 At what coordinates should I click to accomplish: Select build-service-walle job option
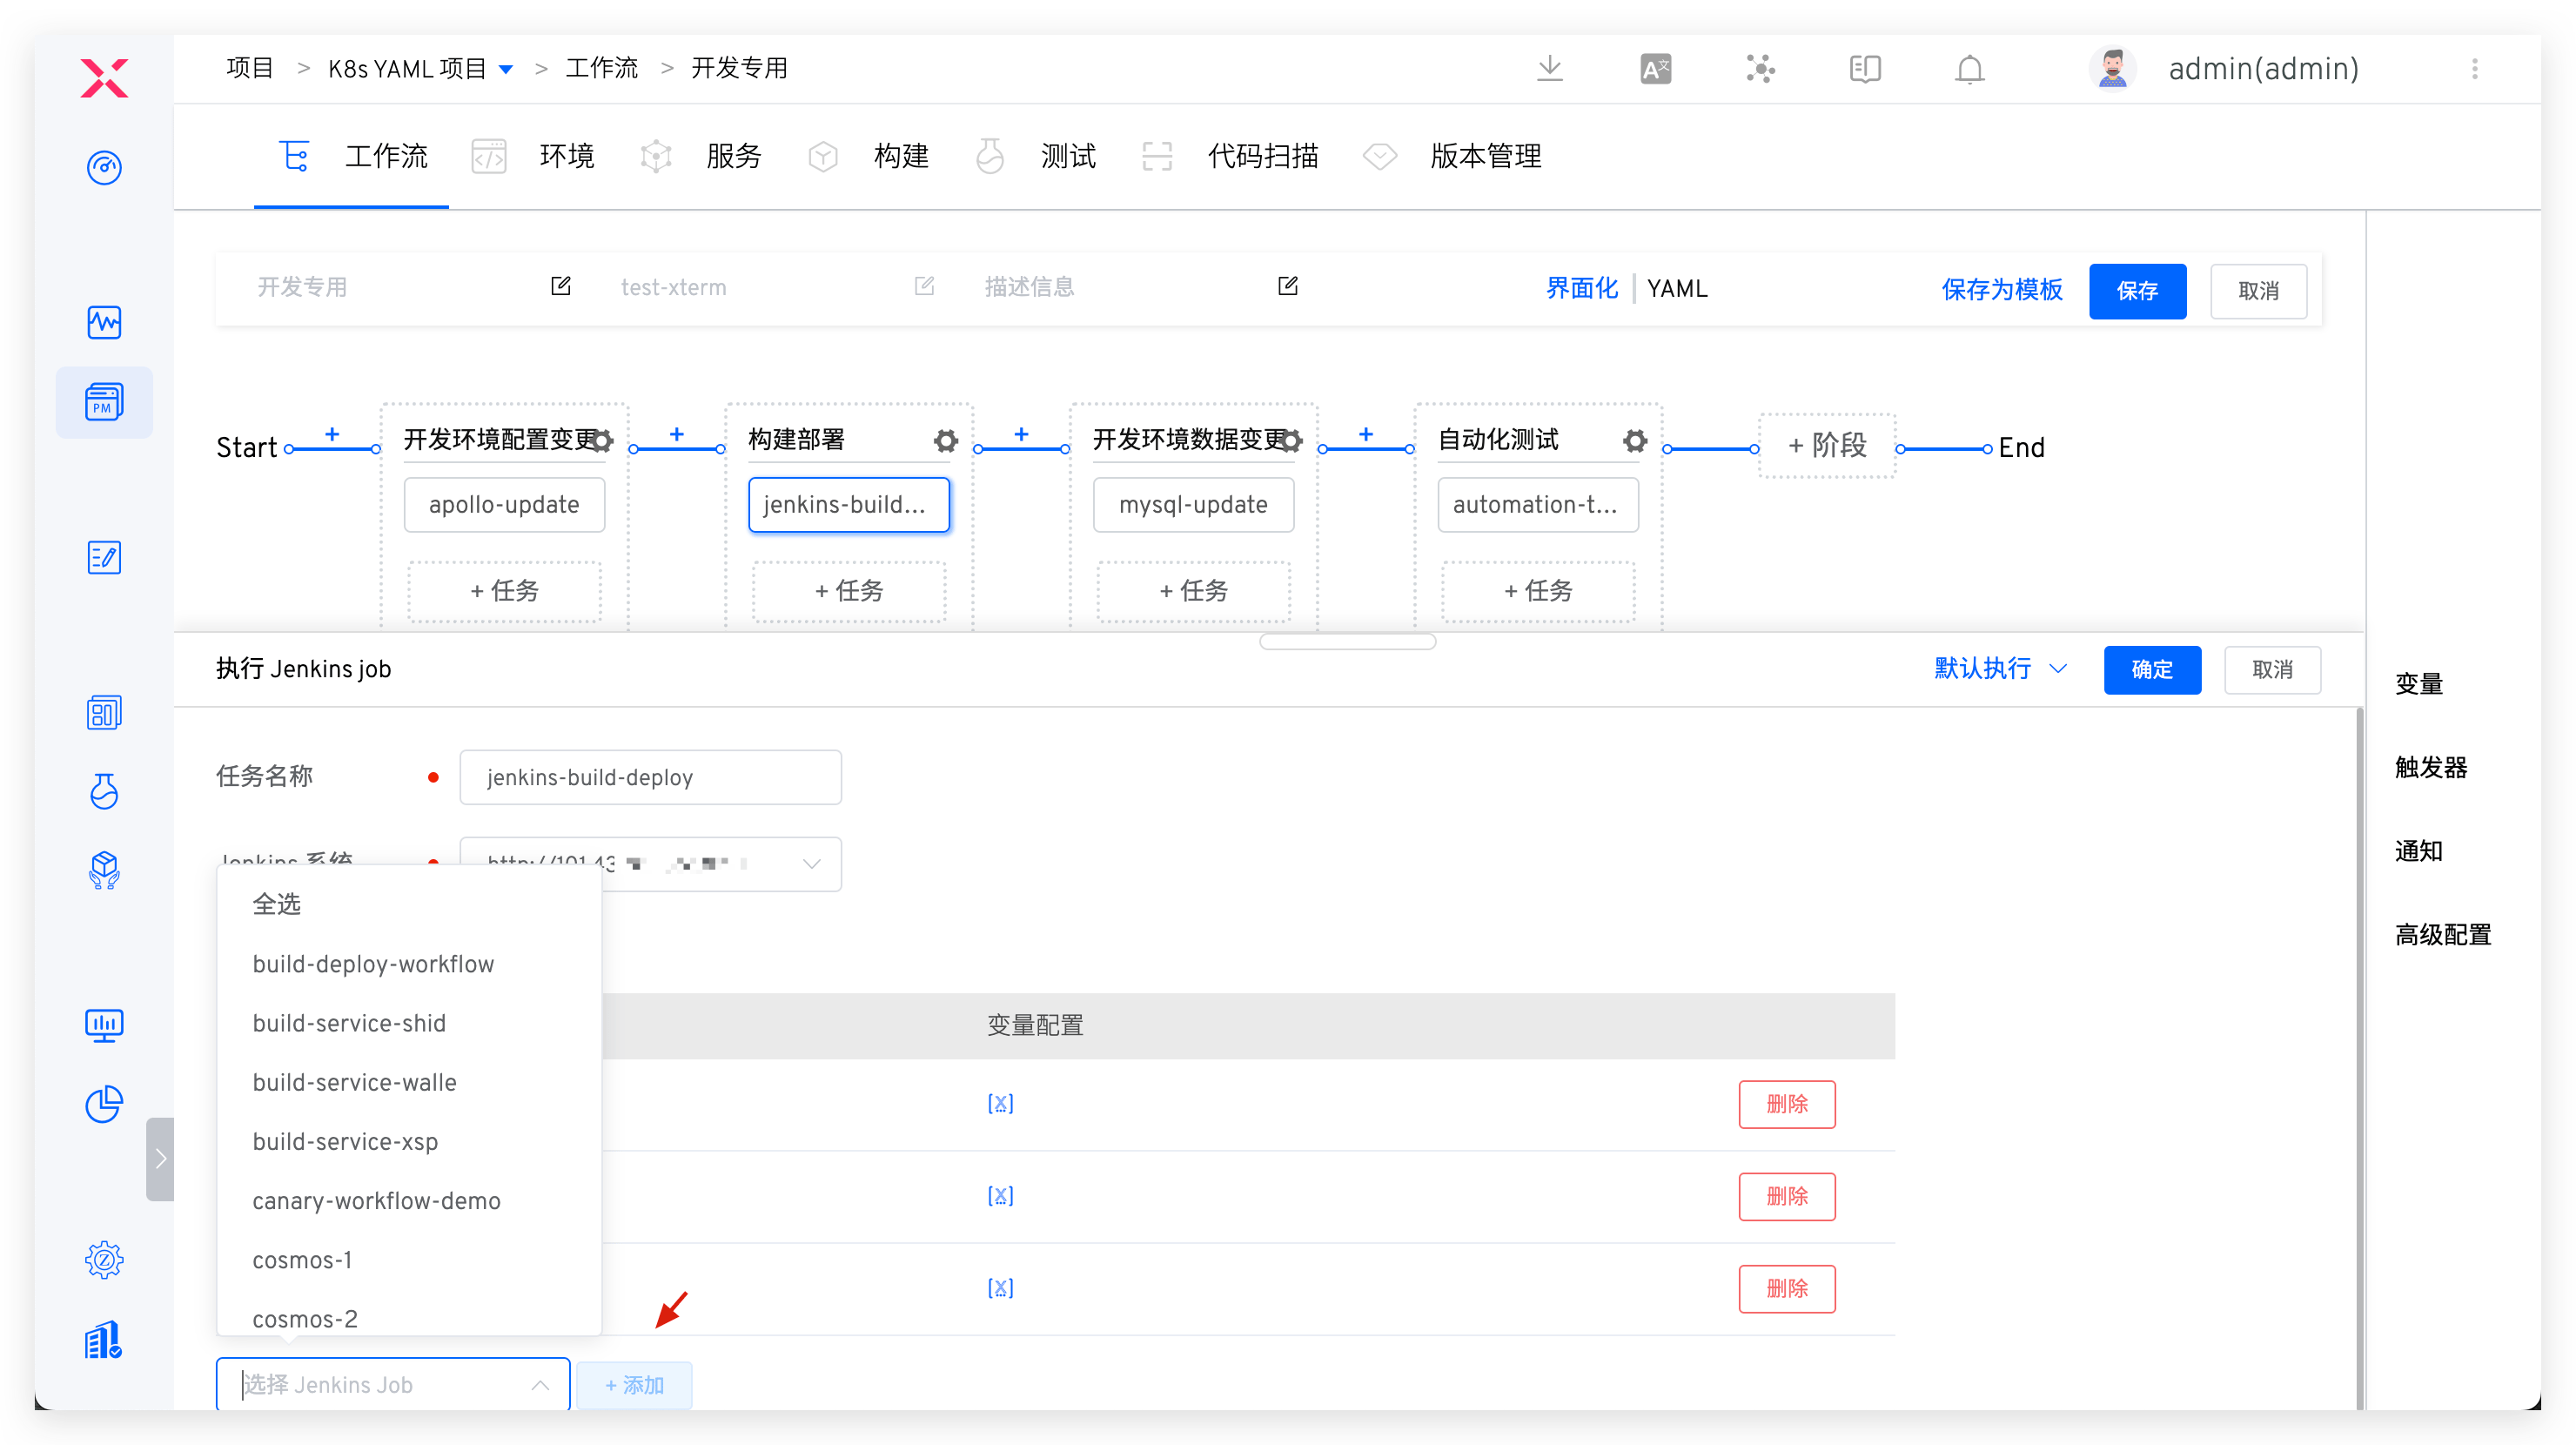point(354,1081)
